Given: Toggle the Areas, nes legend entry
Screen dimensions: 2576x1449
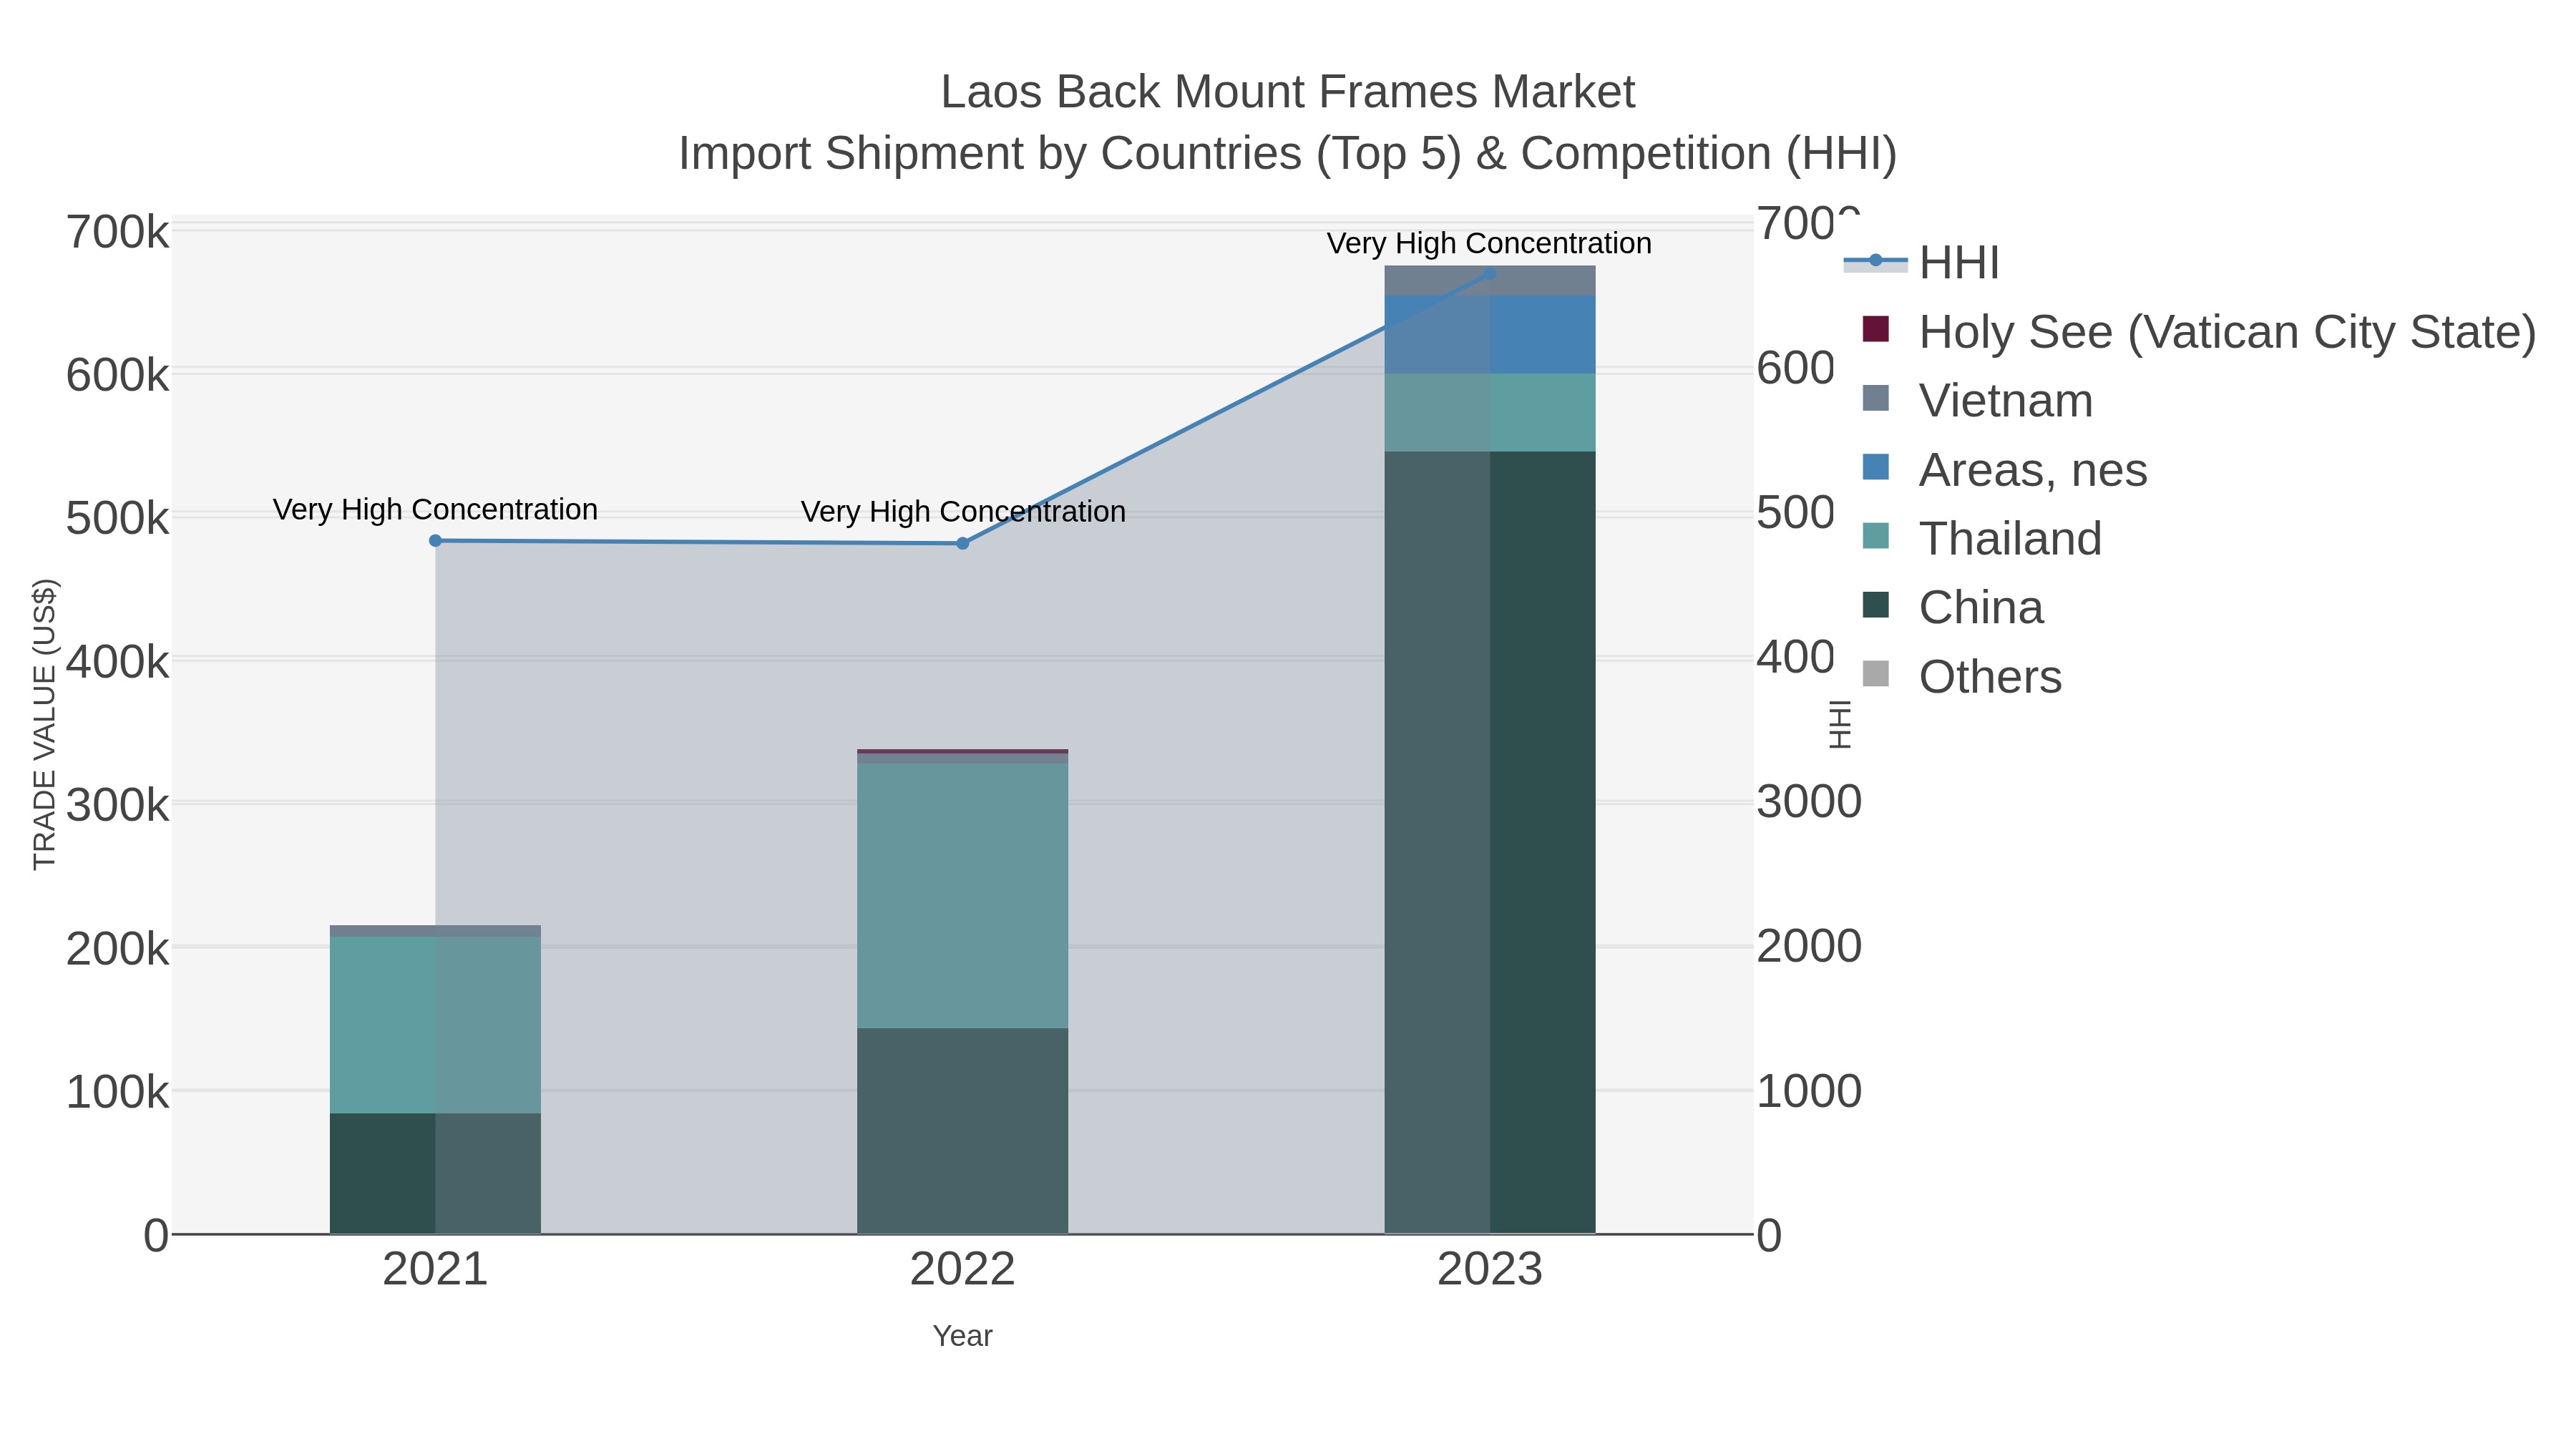Looking at the screenshot, I should tap(2004, 469).
